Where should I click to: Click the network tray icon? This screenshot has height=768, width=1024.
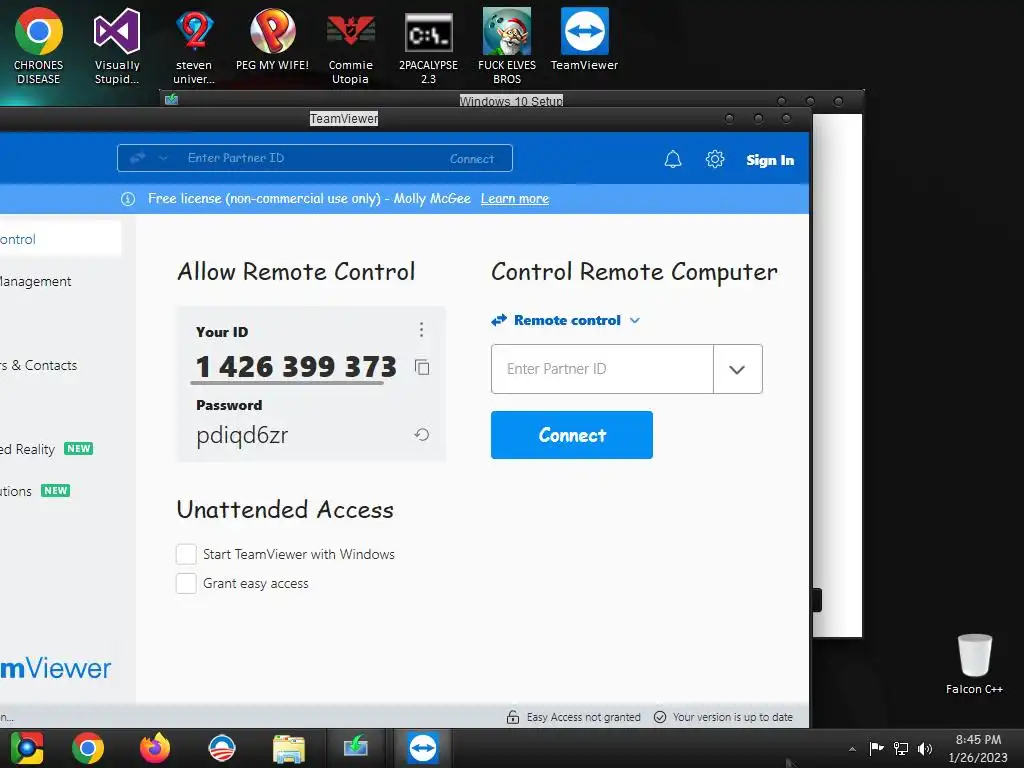[901, 748]
